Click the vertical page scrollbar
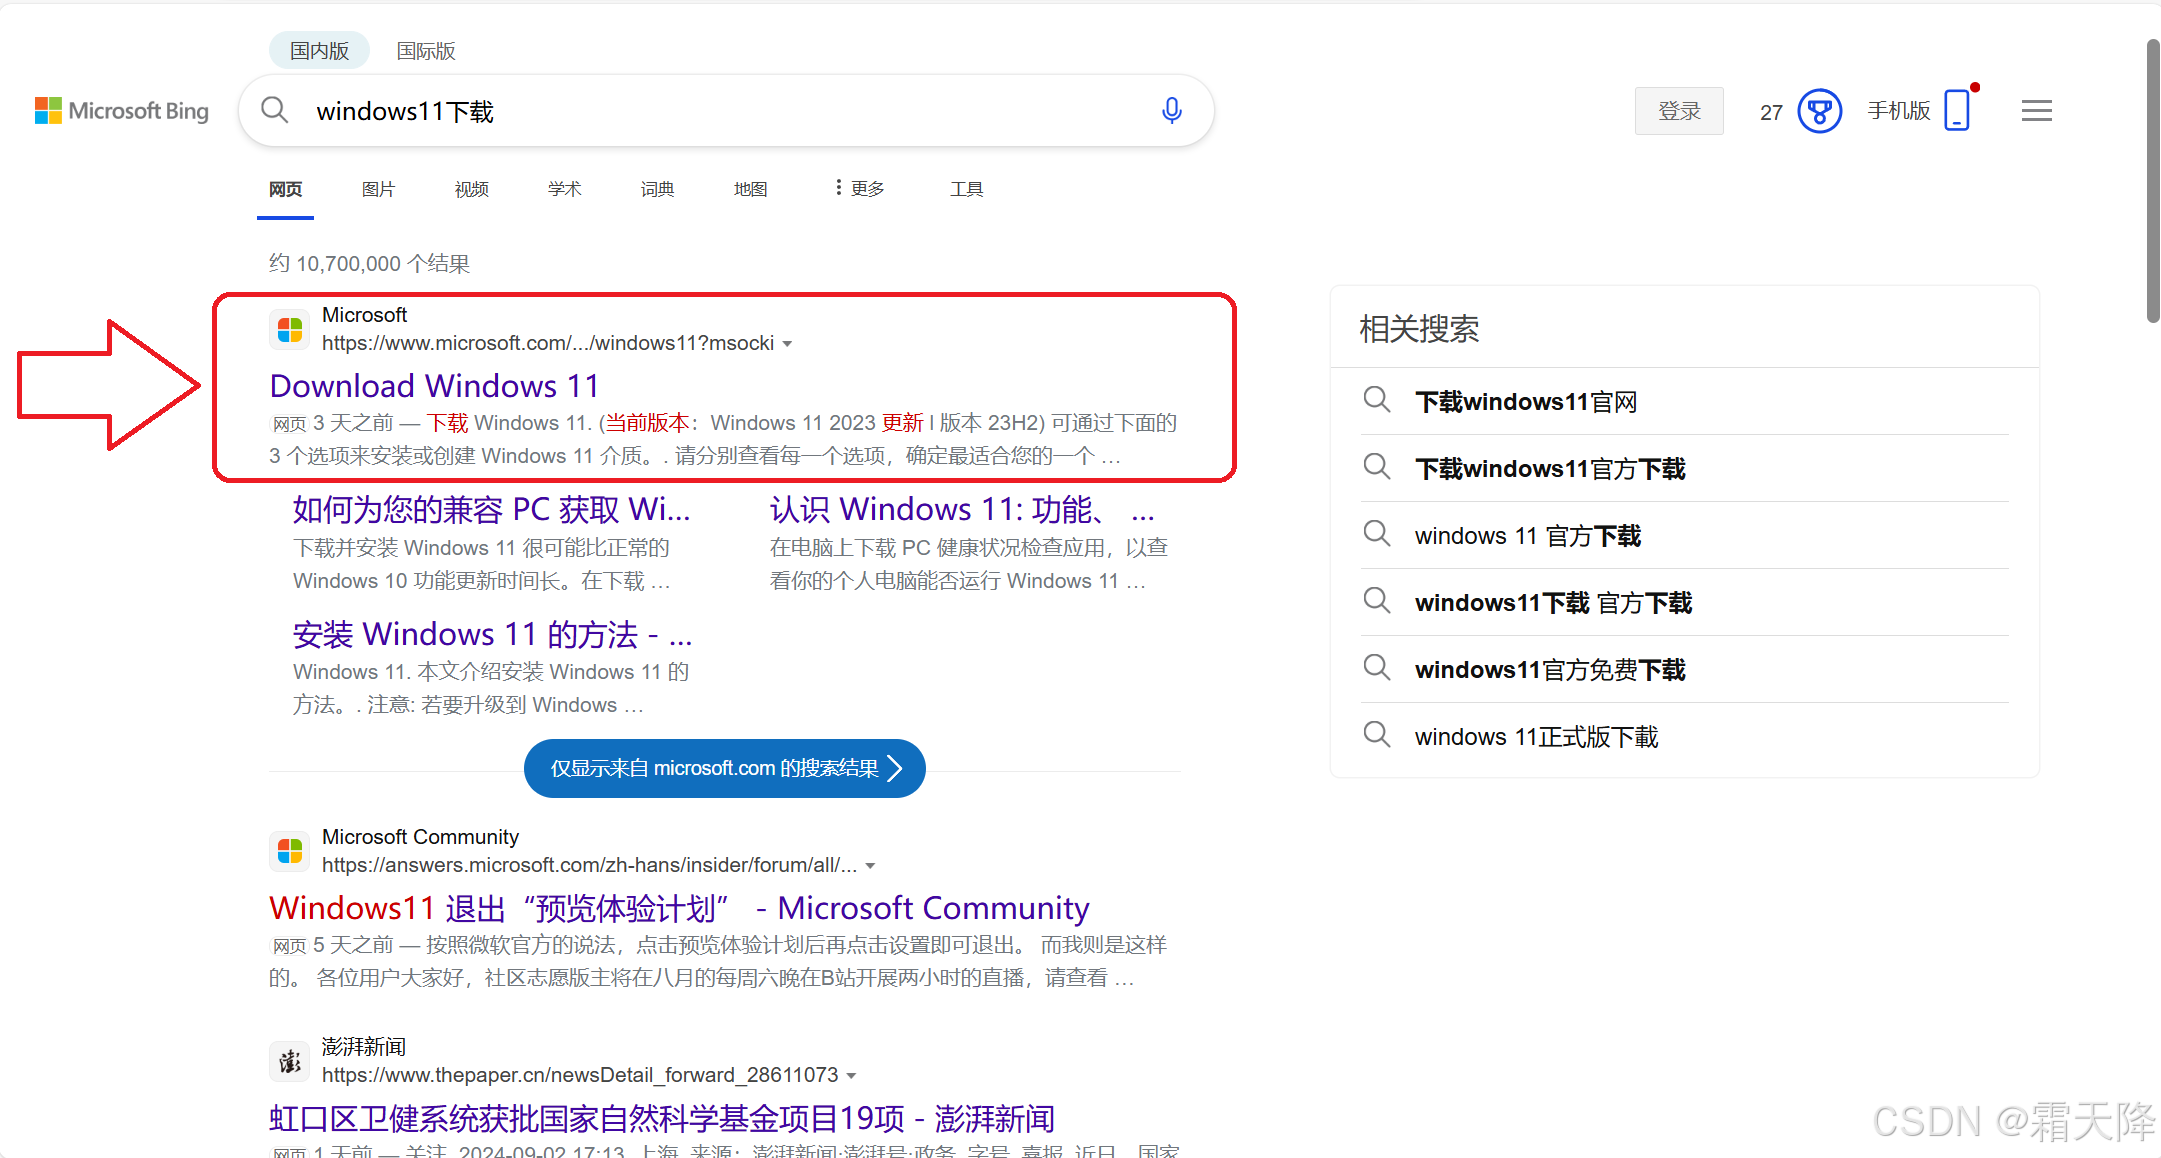The height and width of the screenshot is (1158, 2161). tap(2152, 180)
